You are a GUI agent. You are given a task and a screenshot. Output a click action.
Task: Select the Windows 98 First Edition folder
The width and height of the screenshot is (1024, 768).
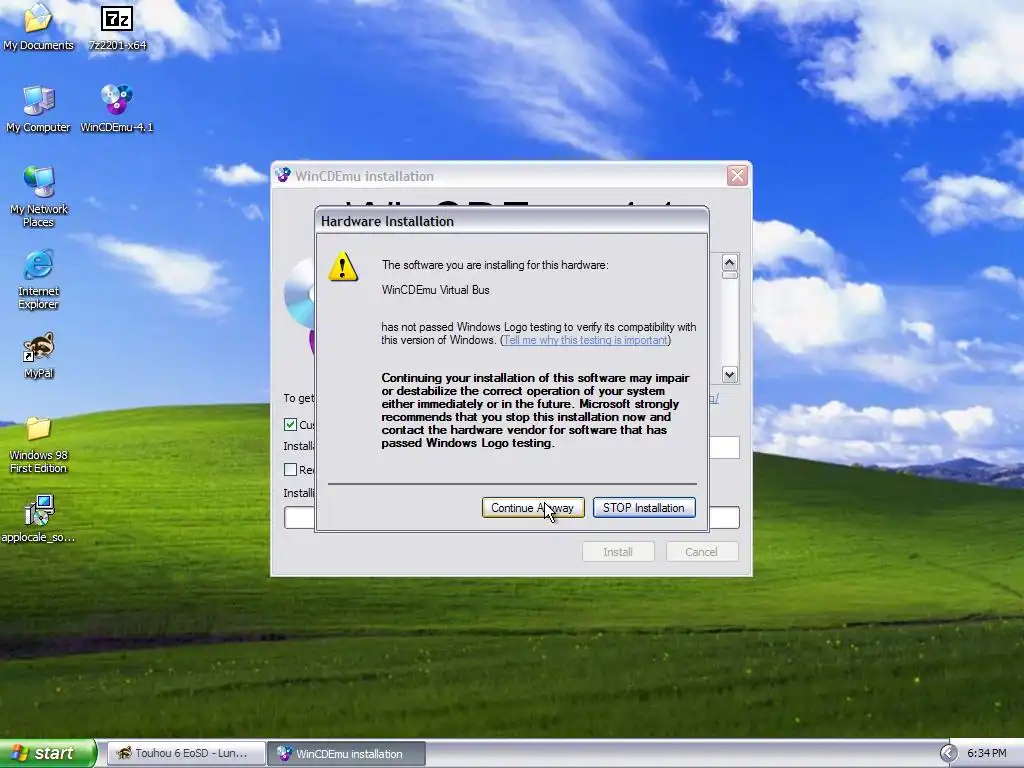(39, 445)
